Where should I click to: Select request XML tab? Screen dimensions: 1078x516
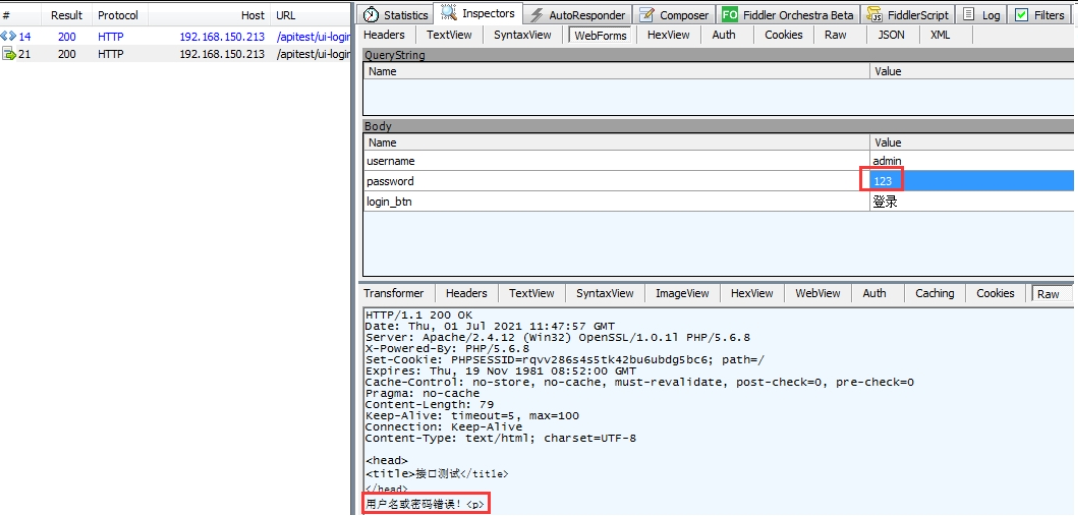[x=940, y=34]
